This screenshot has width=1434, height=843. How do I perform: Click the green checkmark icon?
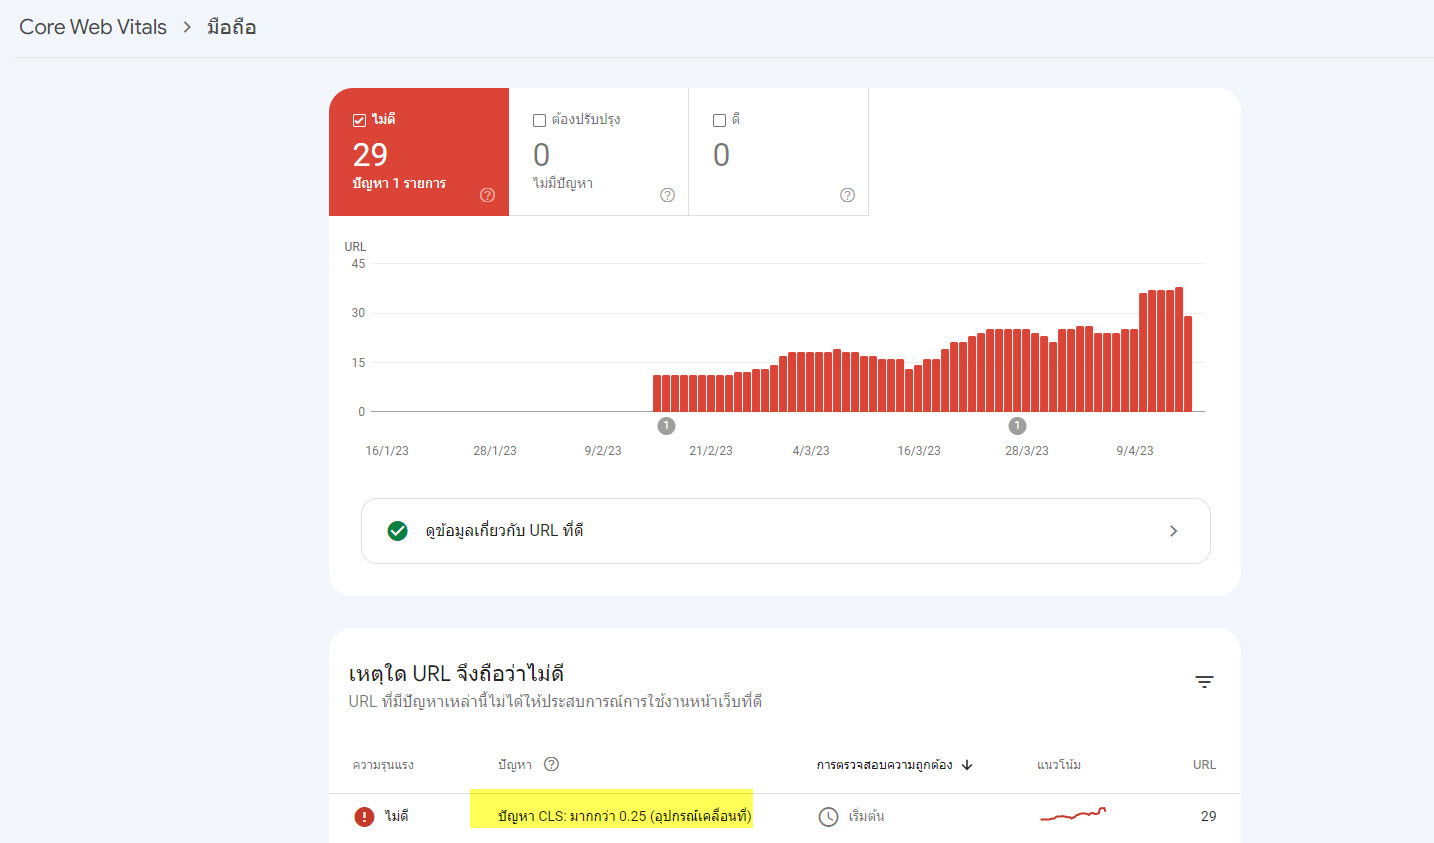(x=397, y=531)
